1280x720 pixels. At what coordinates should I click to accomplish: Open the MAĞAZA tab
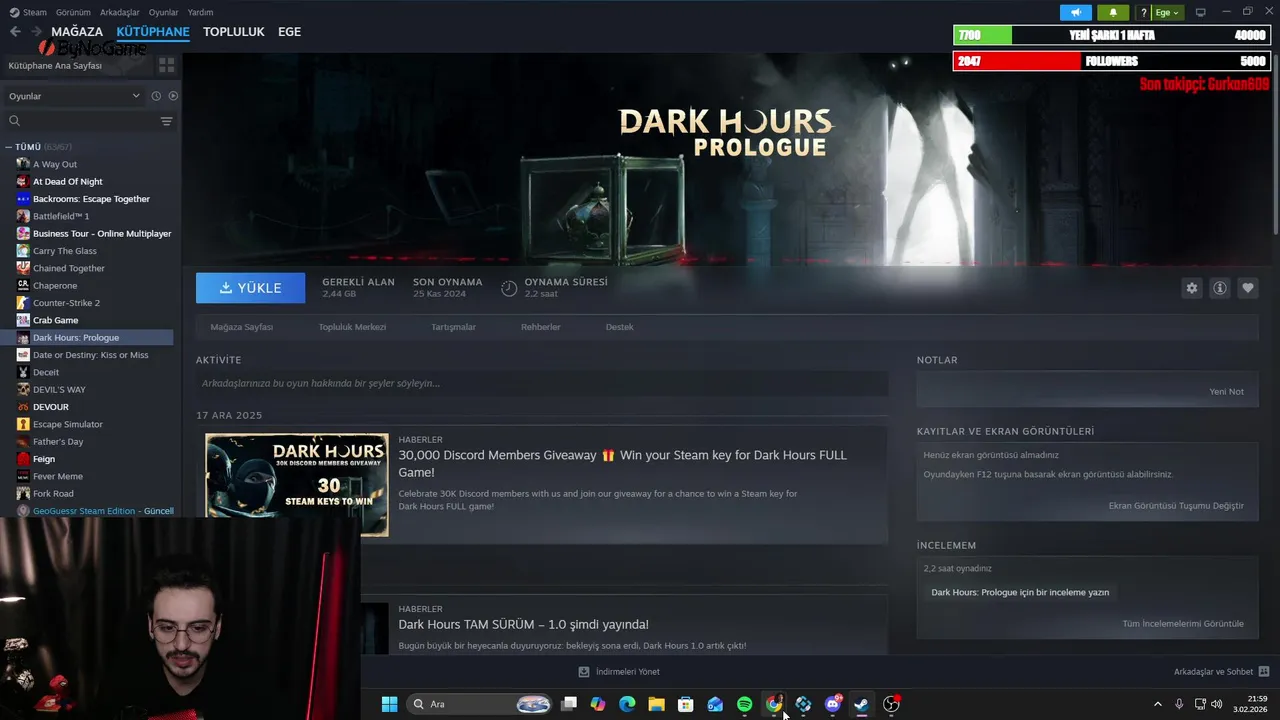pyautogui.click(x=77, y=32)
